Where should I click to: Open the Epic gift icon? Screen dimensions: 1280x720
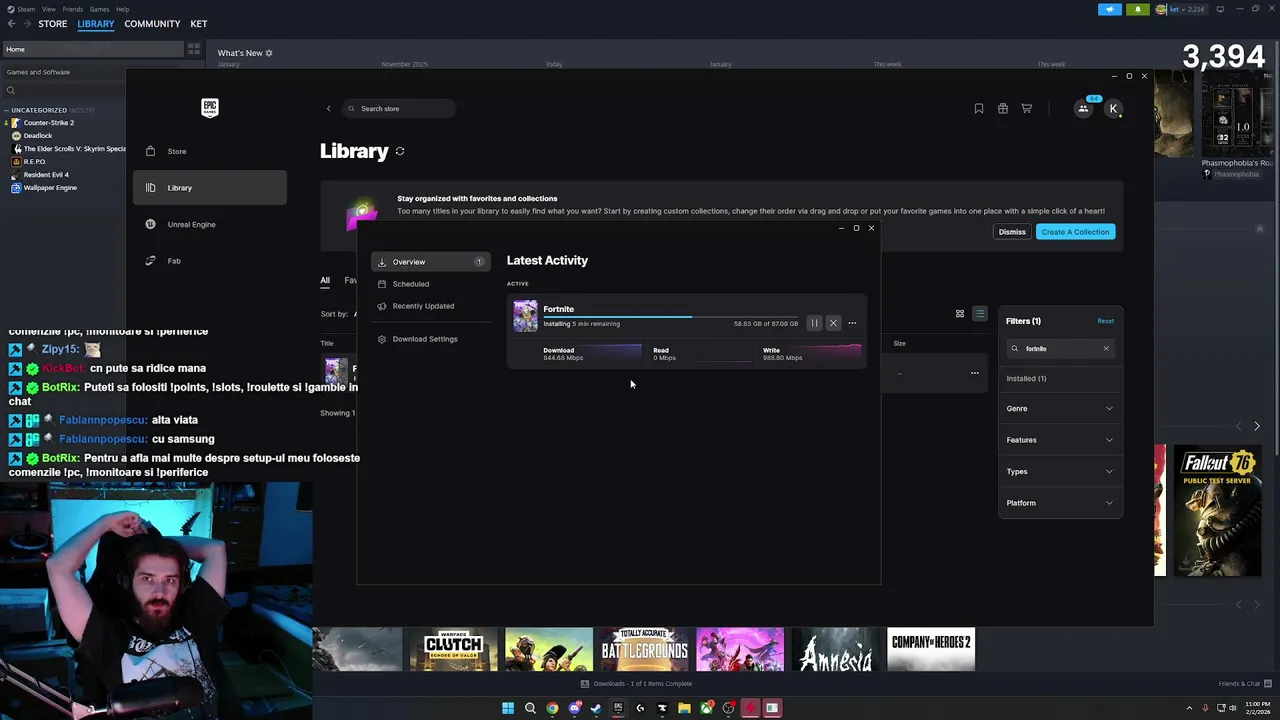(1003, 108)
